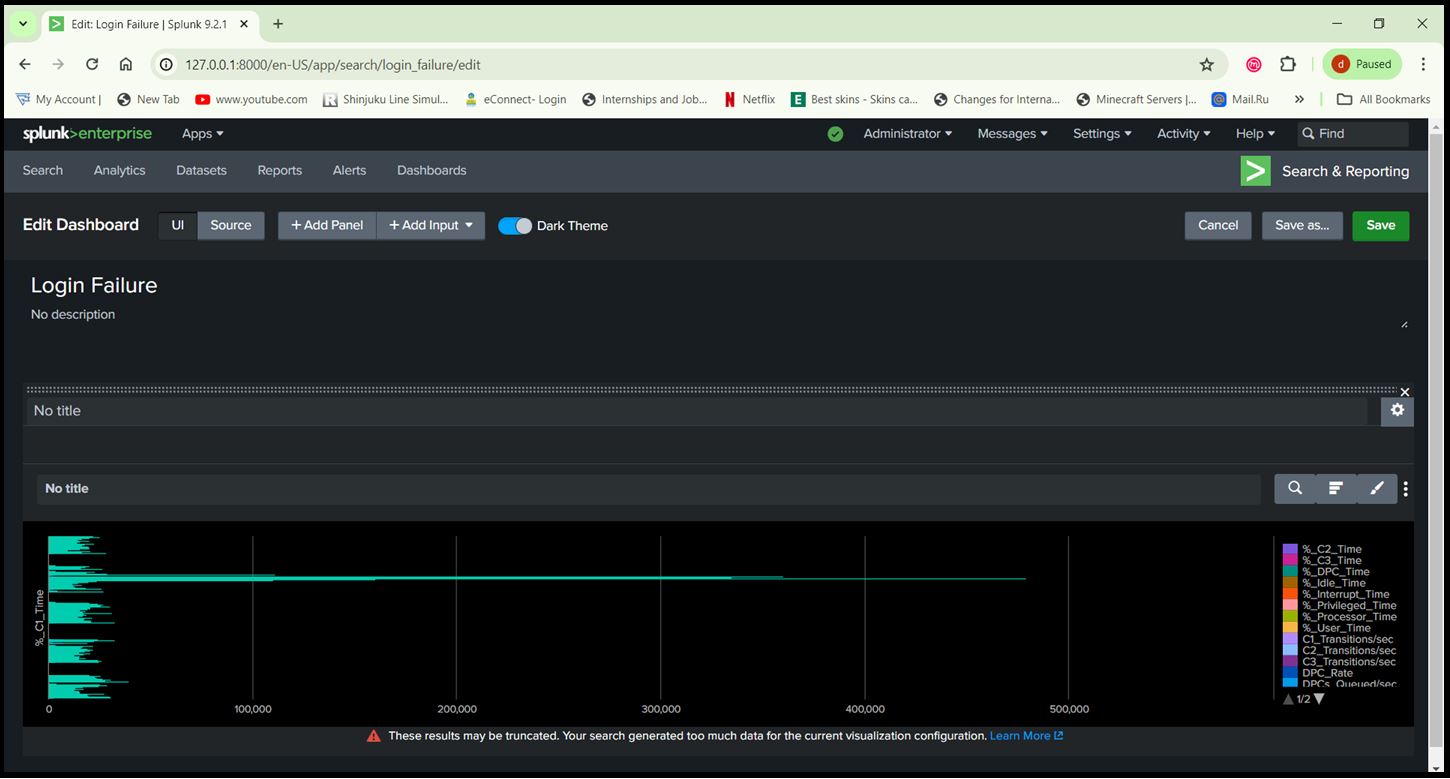Advance the legend to page 2 with the down arrow

click(1317, 698)
